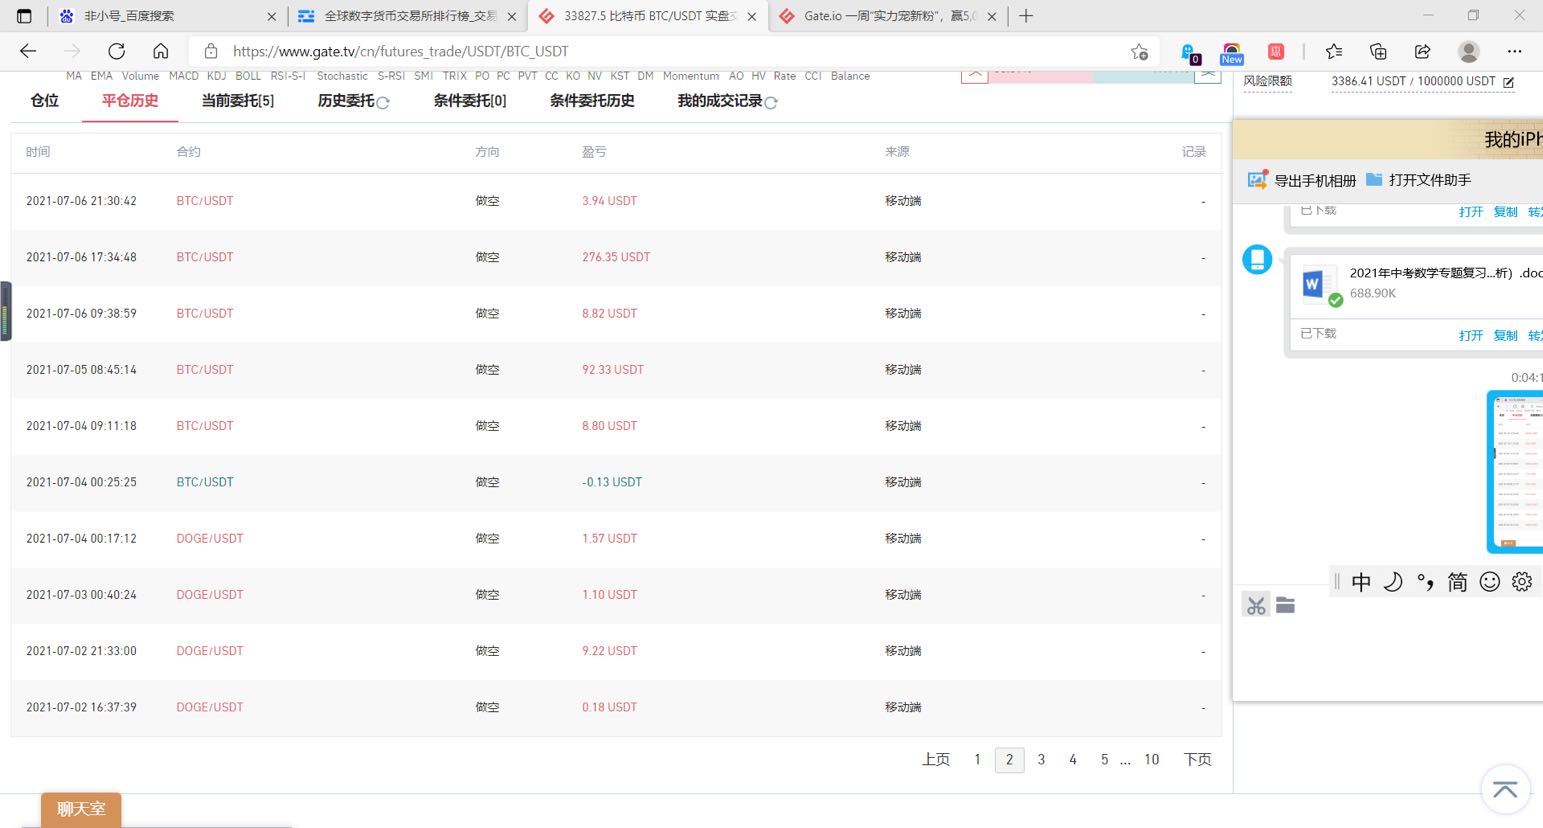
Task: Go to previous page 上页
Action: pyautogui.click(x=936, y=760)
